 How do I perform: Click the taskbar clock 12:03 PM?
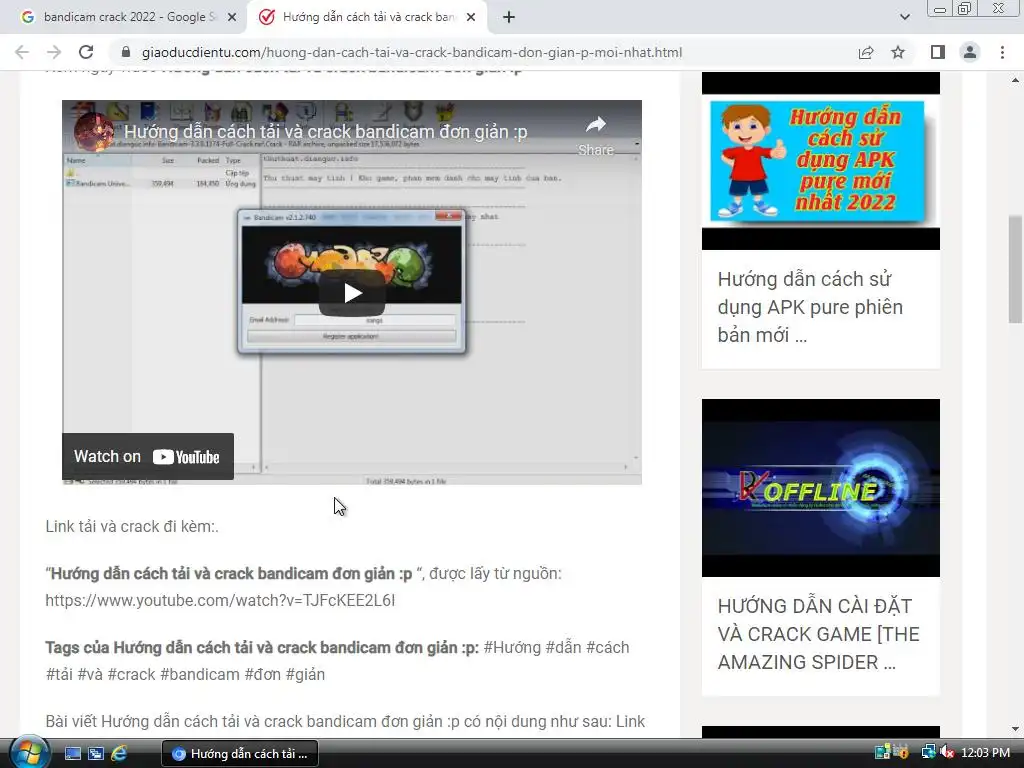pos(986,753)
